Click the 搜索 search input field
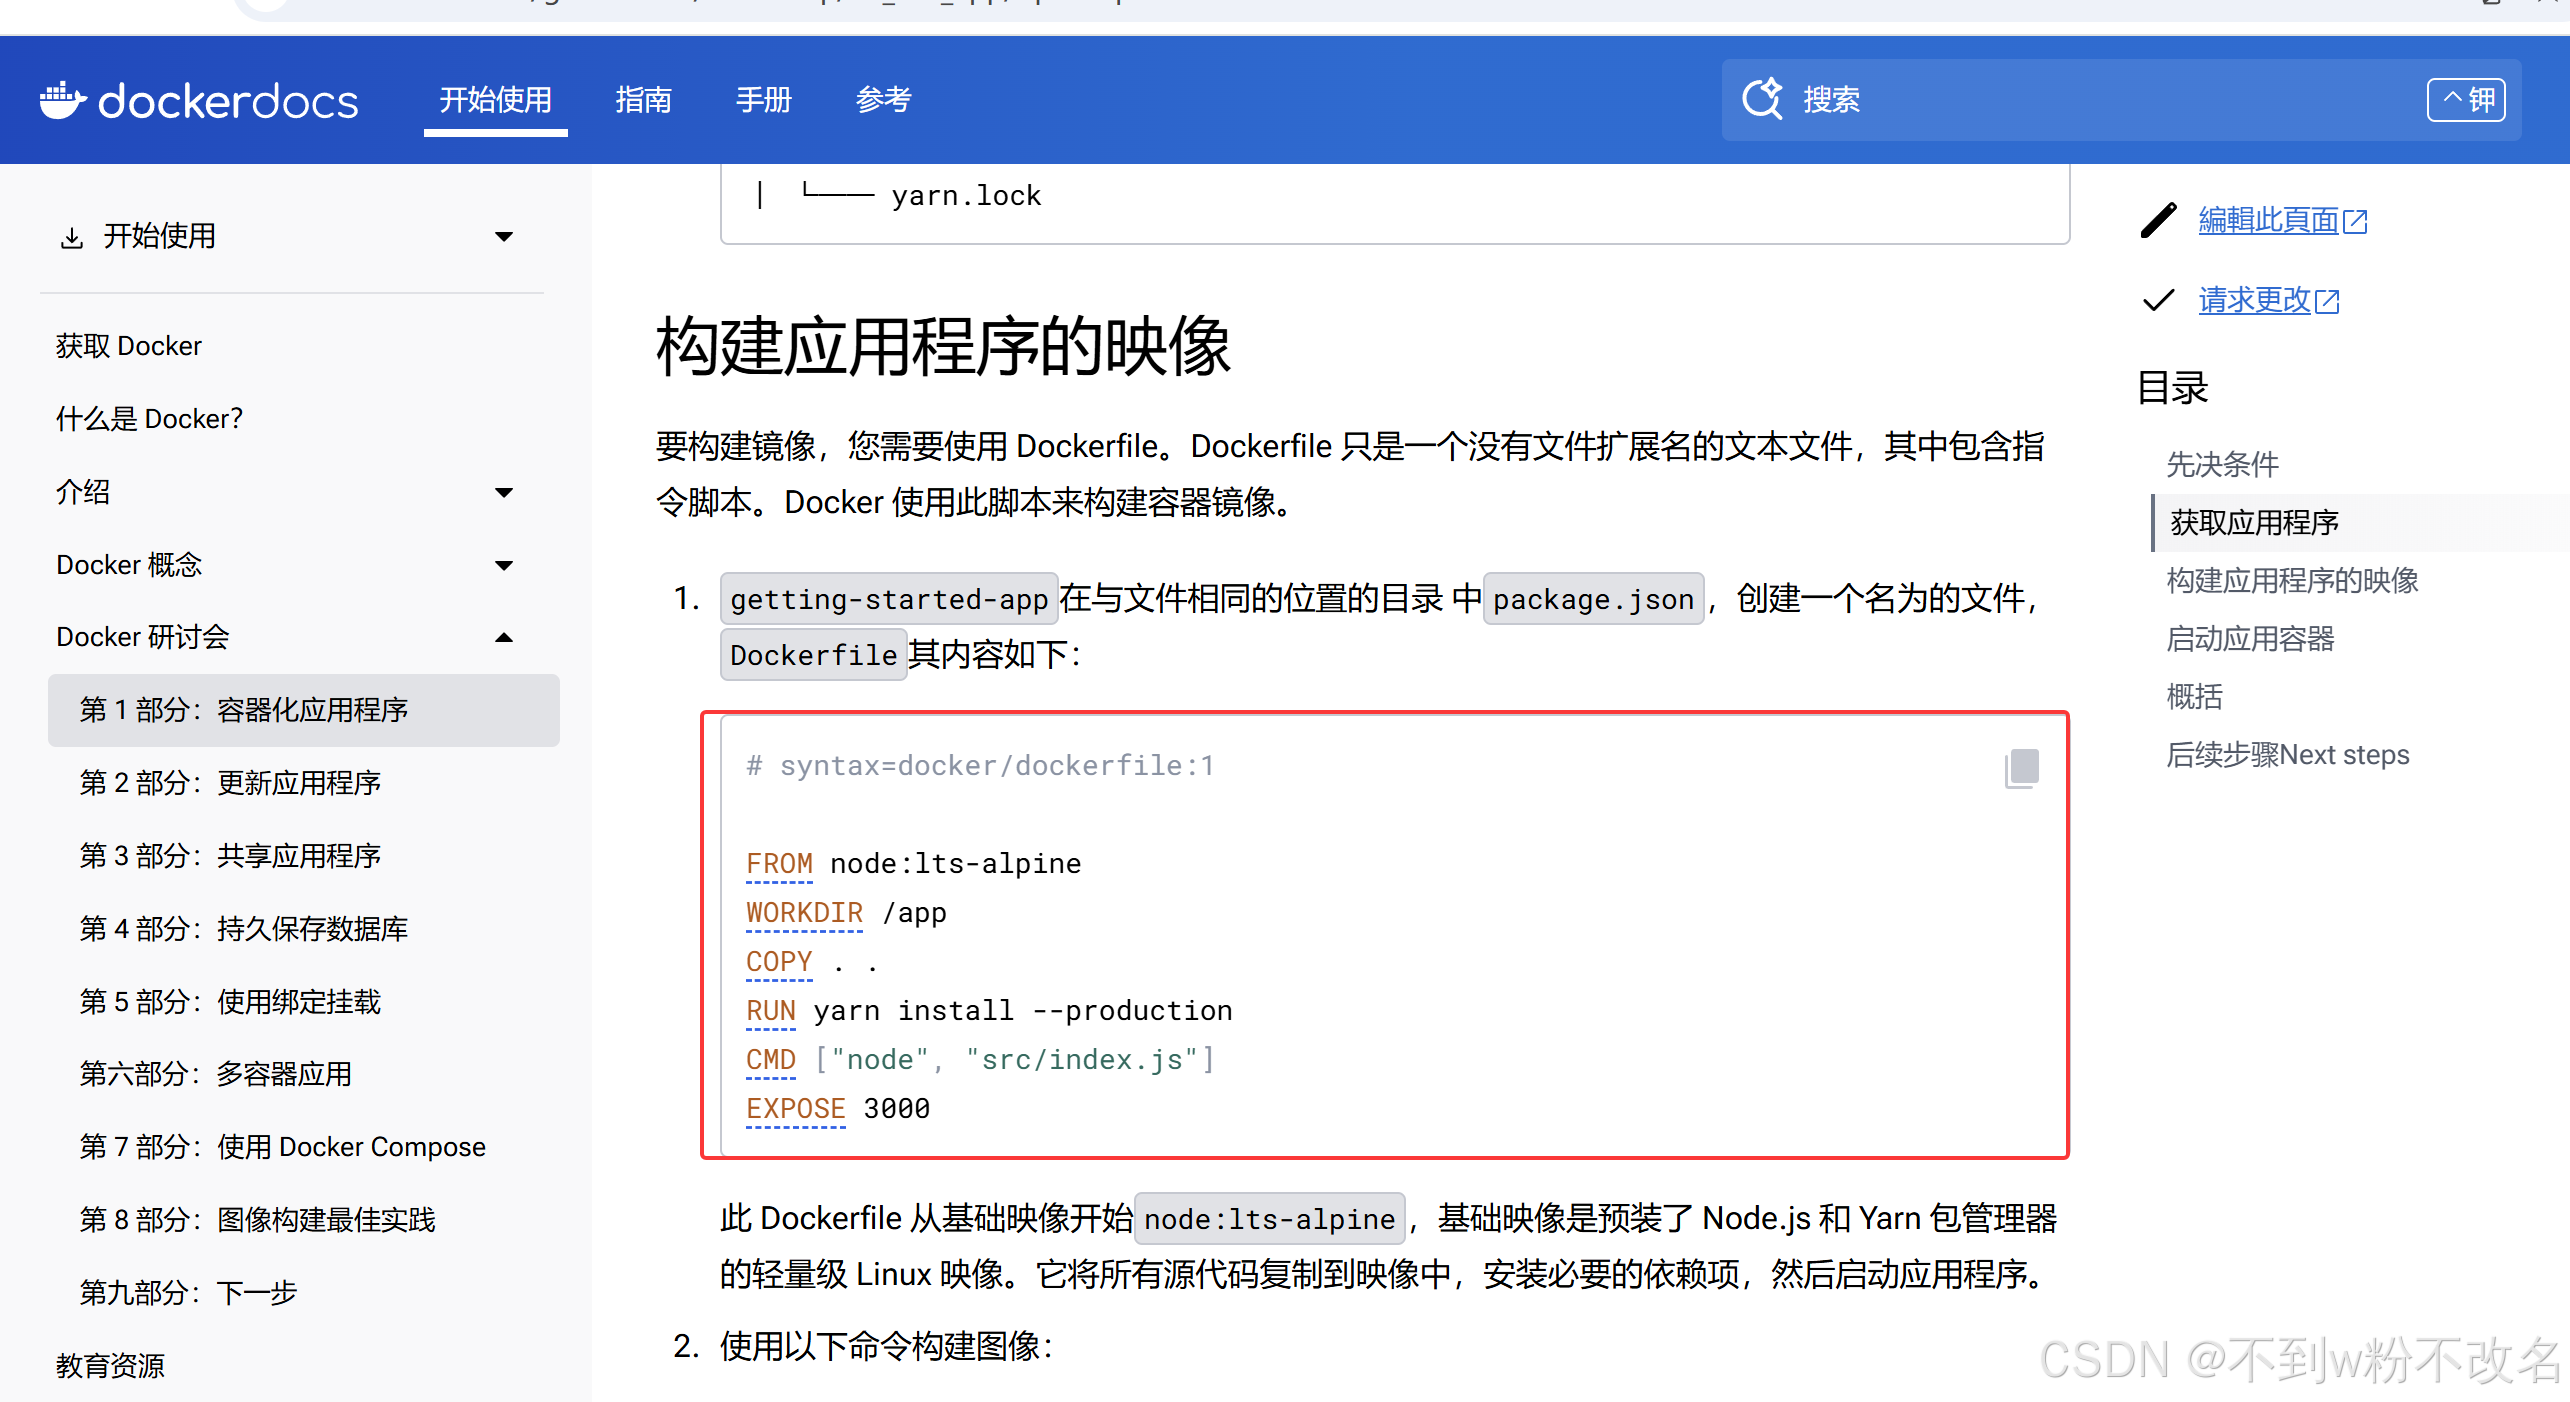2570x1402 pixels. pos(2121,99)
